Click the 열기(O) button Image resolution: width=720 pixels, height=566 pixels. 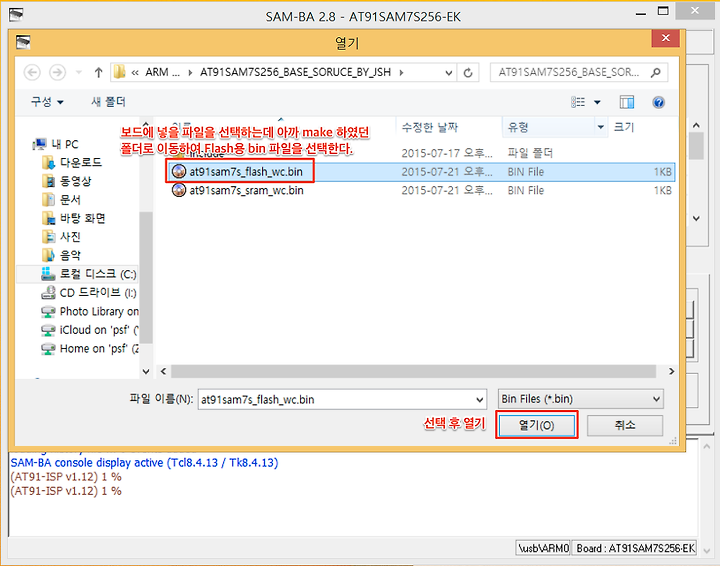(536, 425)
